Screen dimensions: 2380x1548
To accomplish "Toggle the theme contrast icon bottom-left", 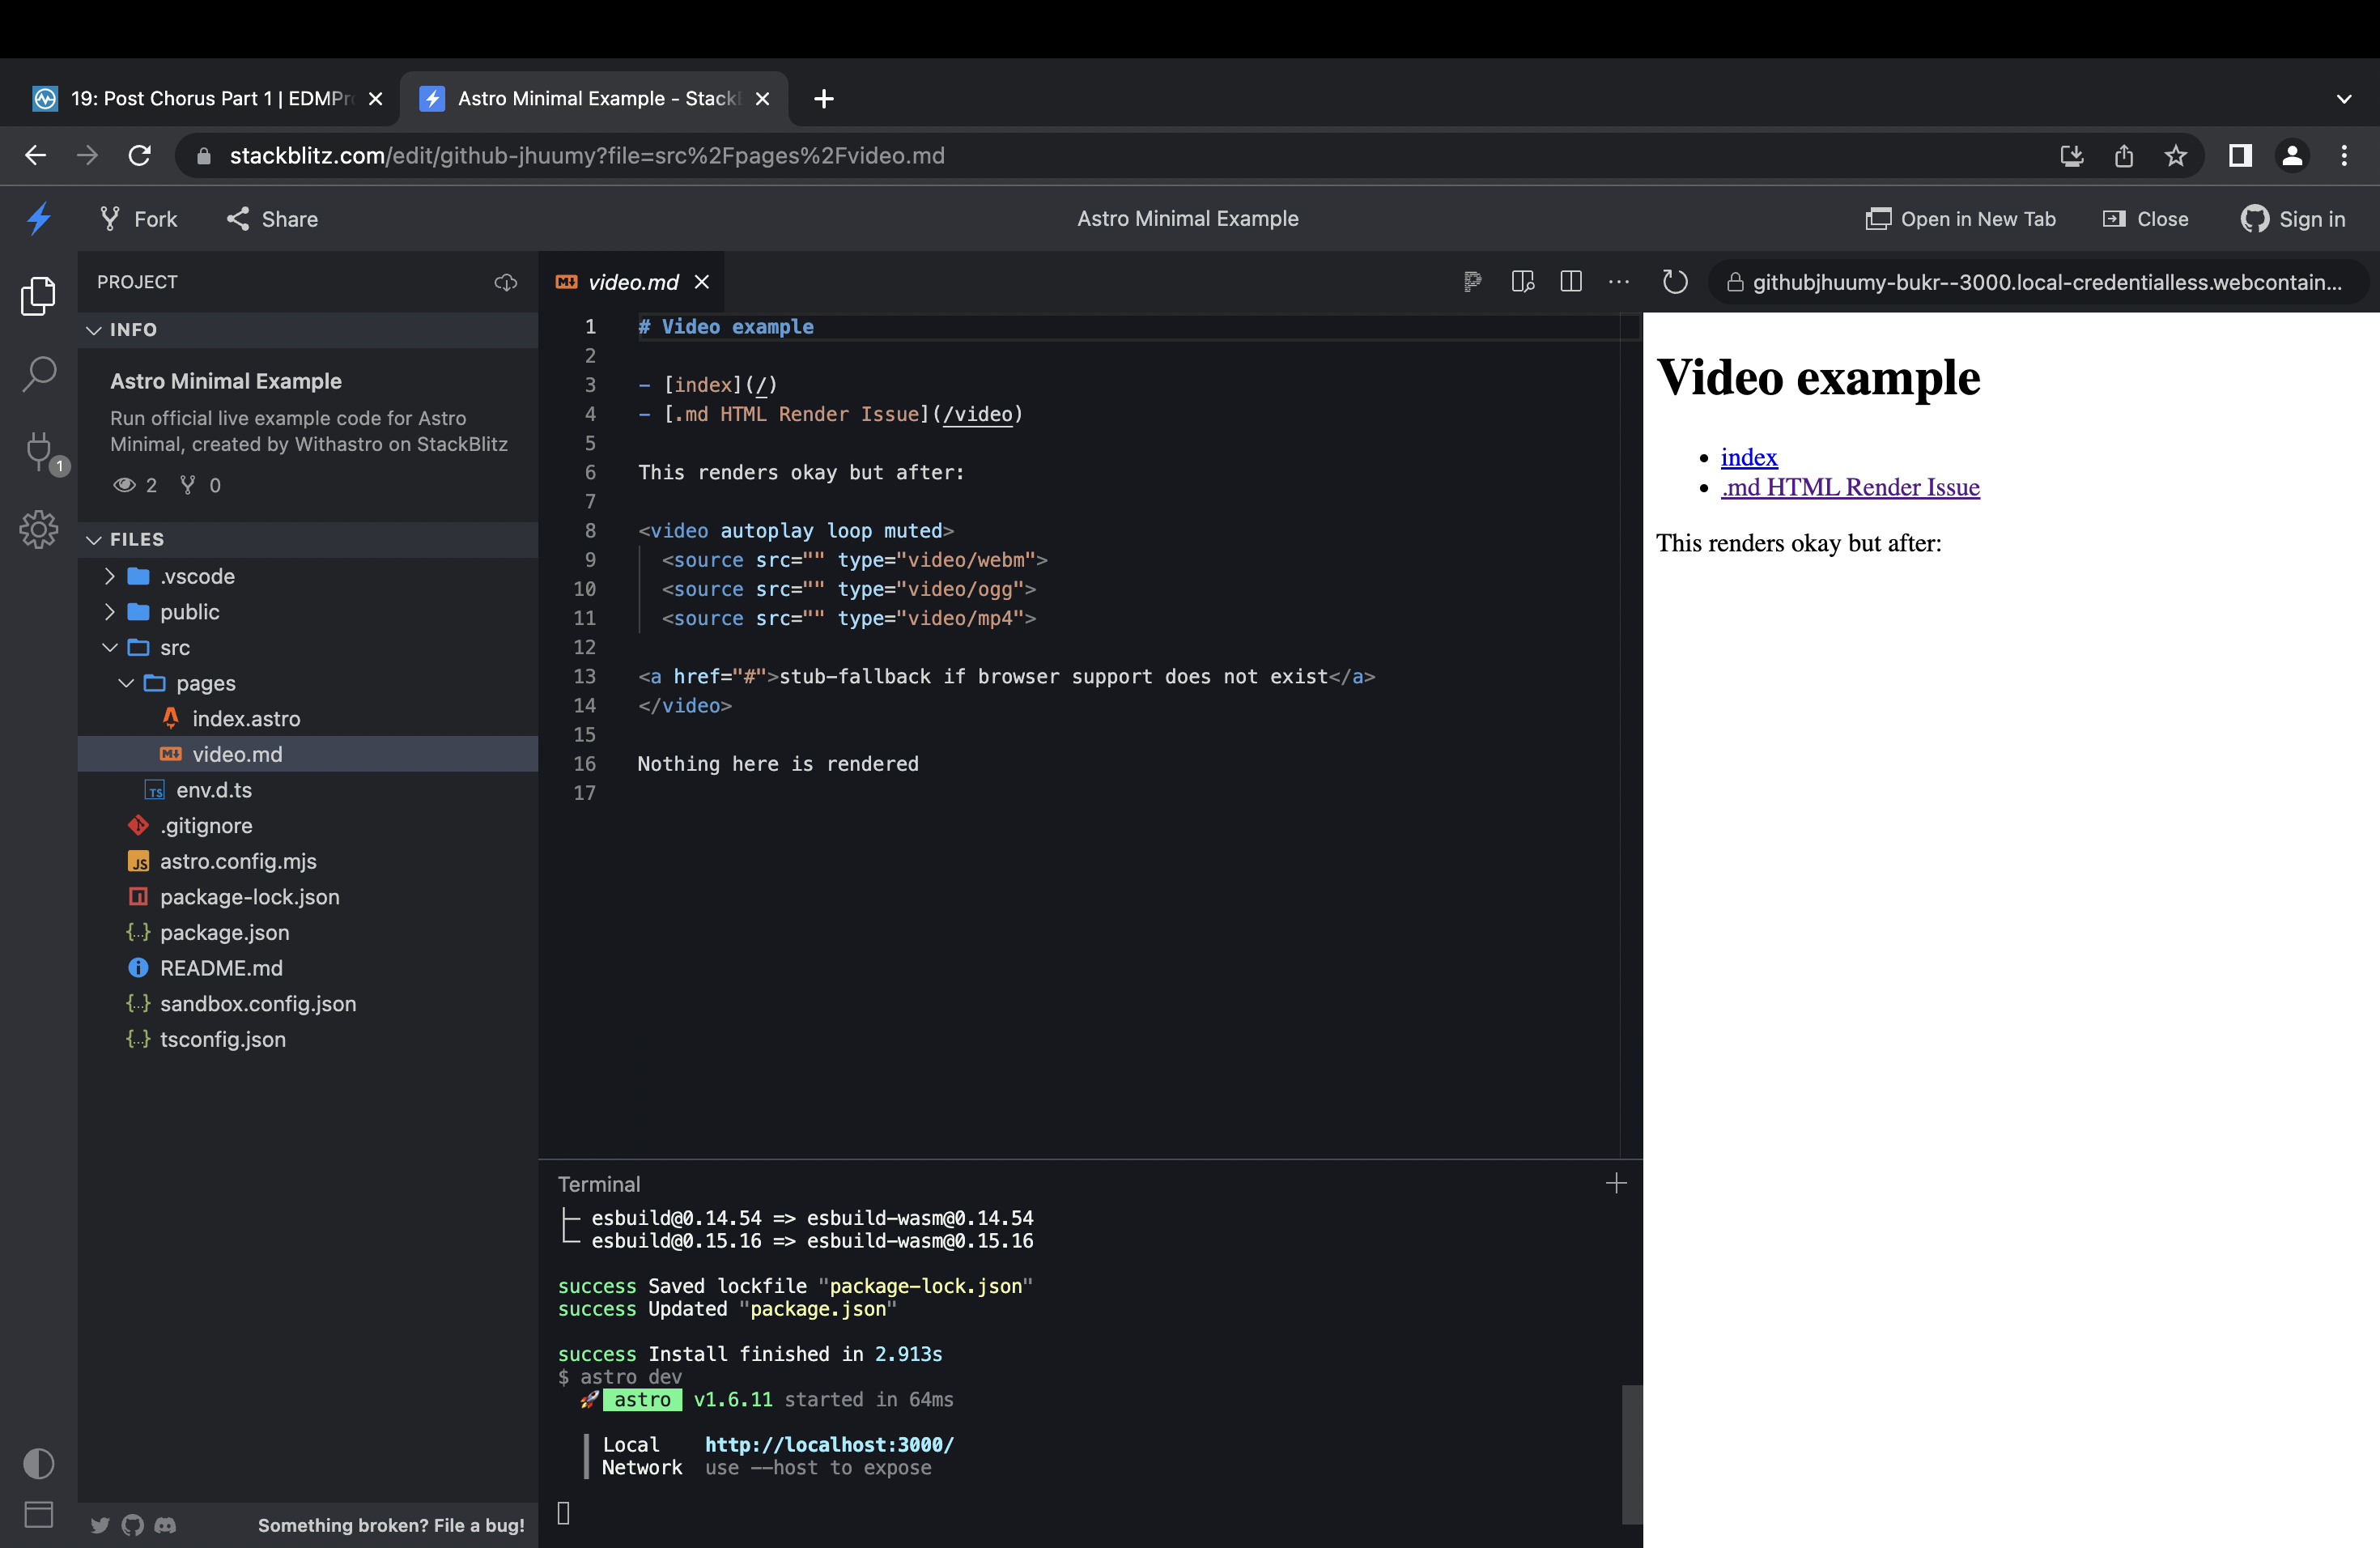I will [x=39, y=1463].
